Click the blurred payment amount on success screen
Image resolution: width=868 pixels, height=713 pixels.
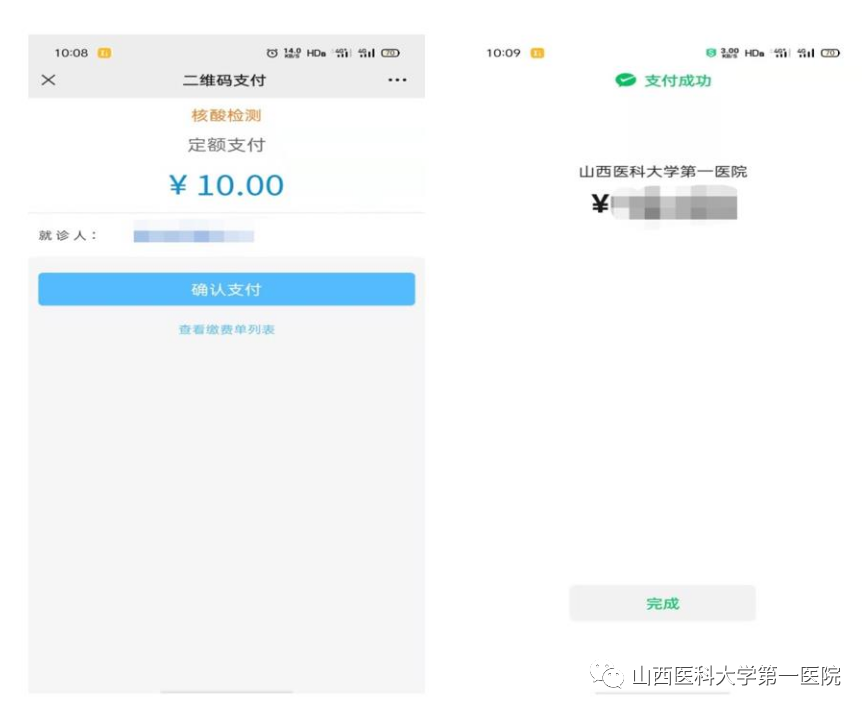674,203
